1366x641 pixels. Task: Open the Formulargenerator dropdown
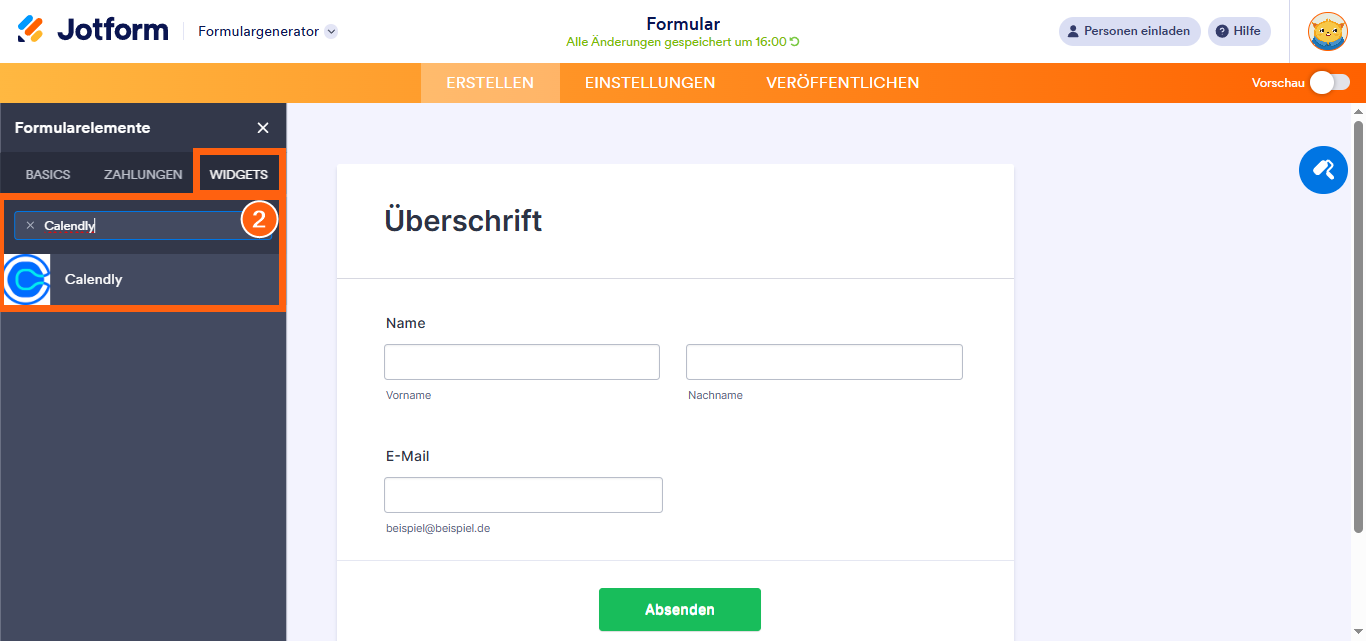point(265,31)
